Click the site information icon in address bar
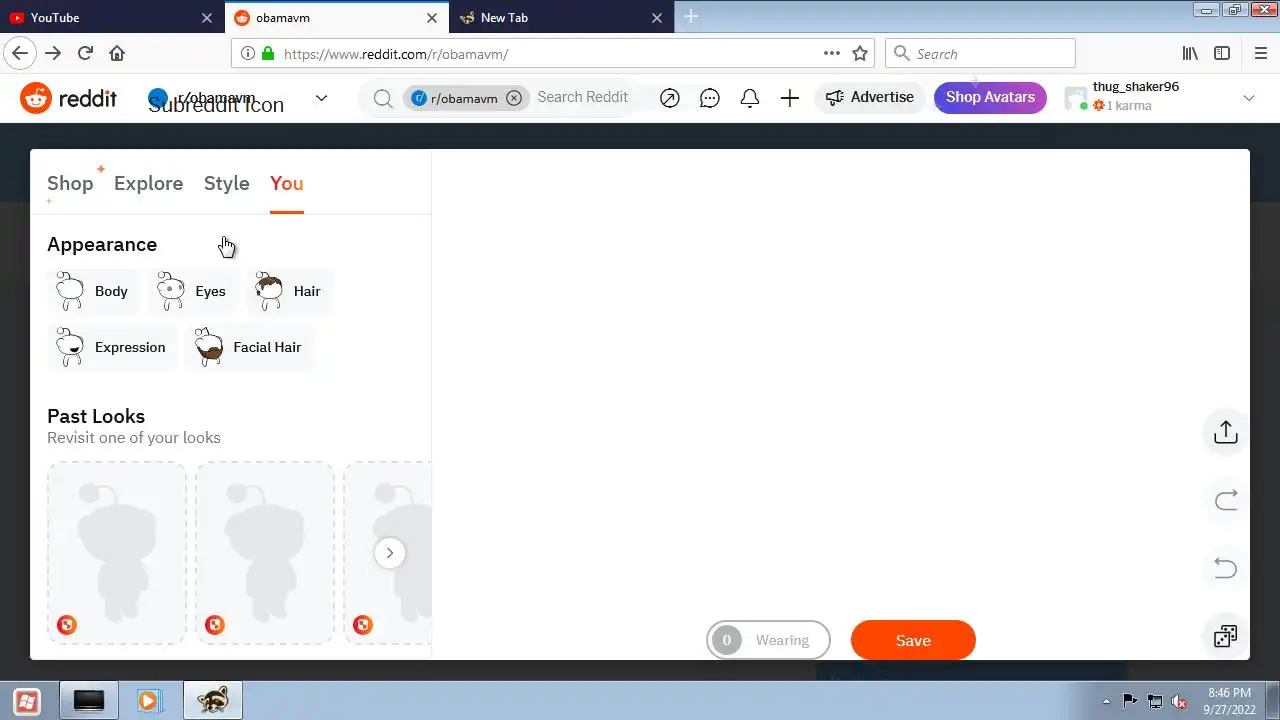 (248, 54)
